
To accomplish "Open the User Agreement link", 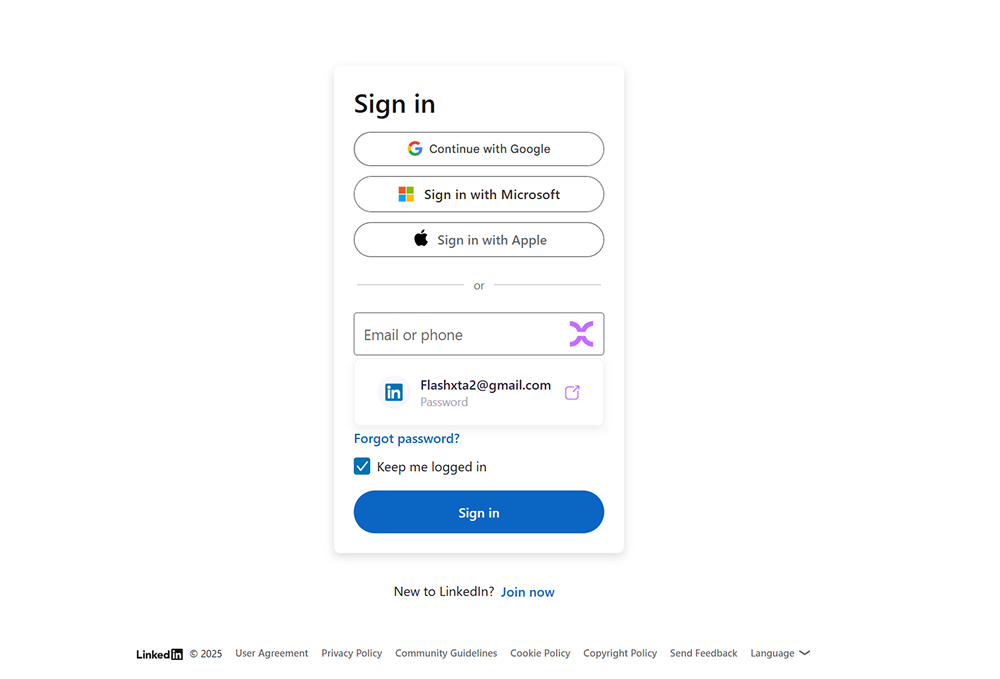I will [x=272, y=653].
